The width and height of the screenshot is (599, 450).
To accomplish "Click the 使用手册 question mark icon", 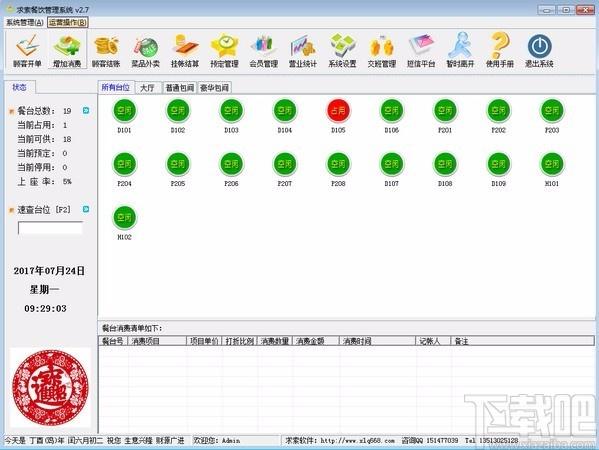I will tap(500, 50).
